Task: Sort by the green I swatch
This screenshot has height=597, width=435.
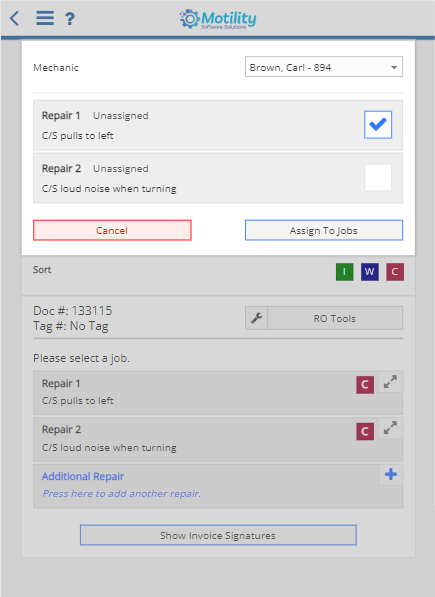Action: [344, 272]
